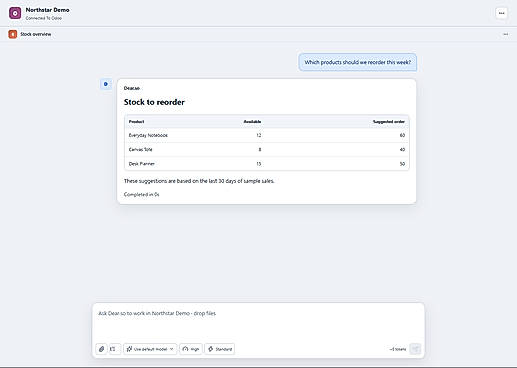Click the purple Northstar Demo app icon
The height and width of the screenshot is (368, 517).
[15, 13]
